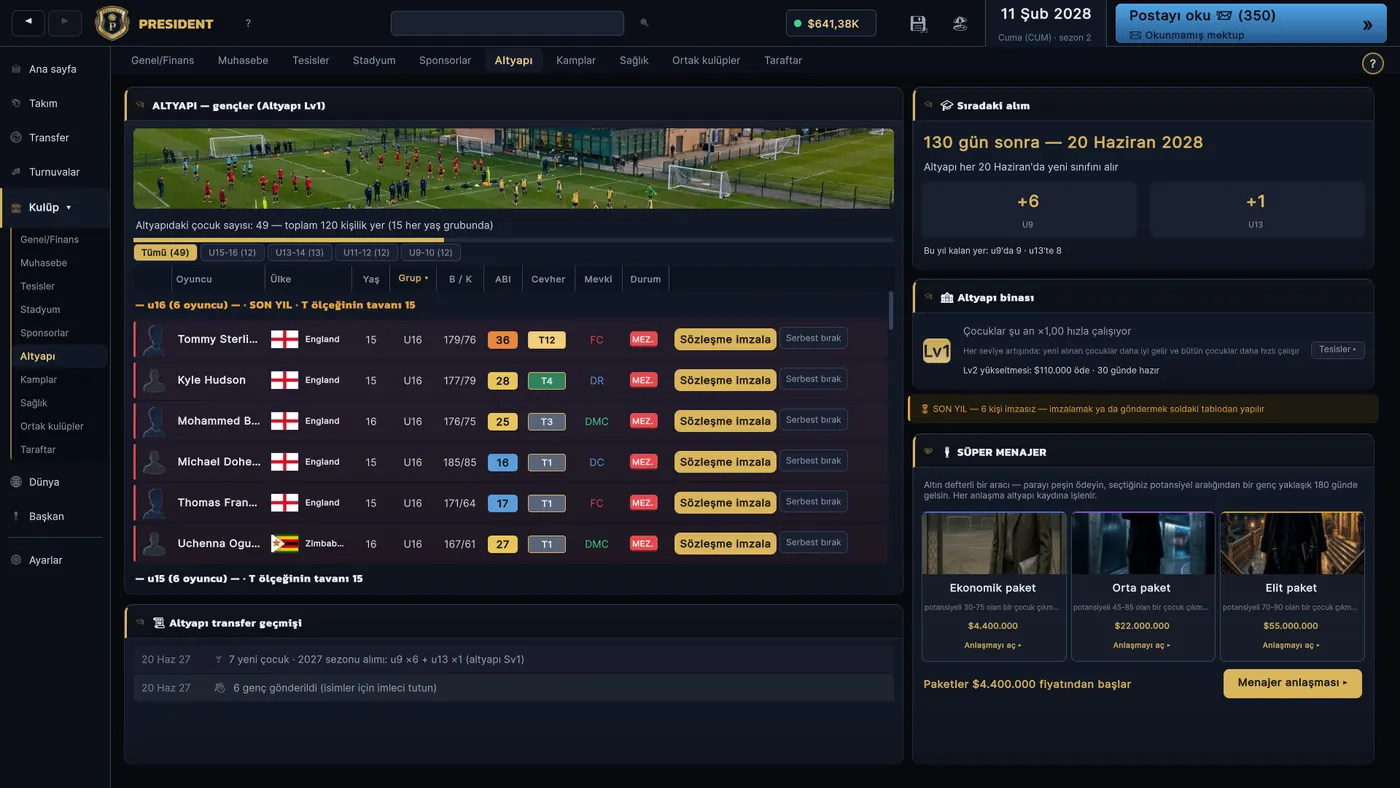Click the icon left of ALTYAPI — gençler header

point(140,105)
